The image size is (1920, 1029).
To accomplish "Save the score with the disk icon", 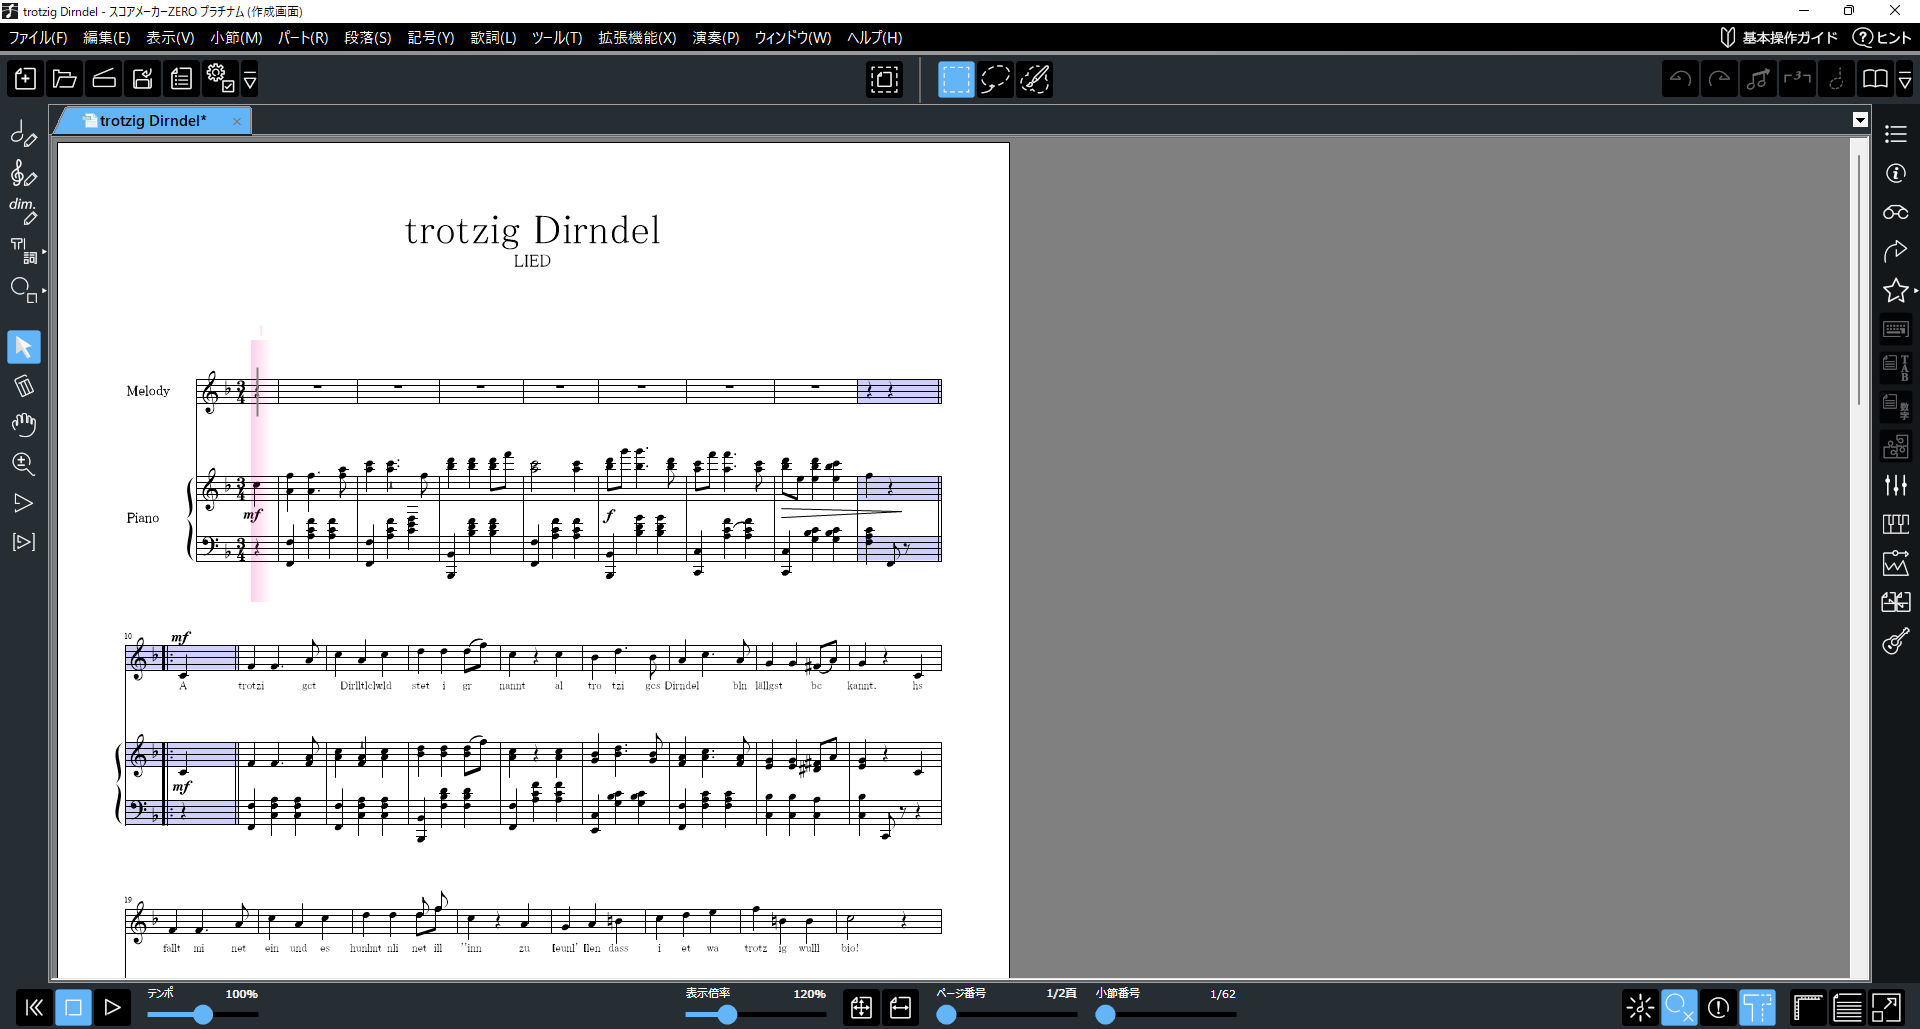I will tap(143, 79).
